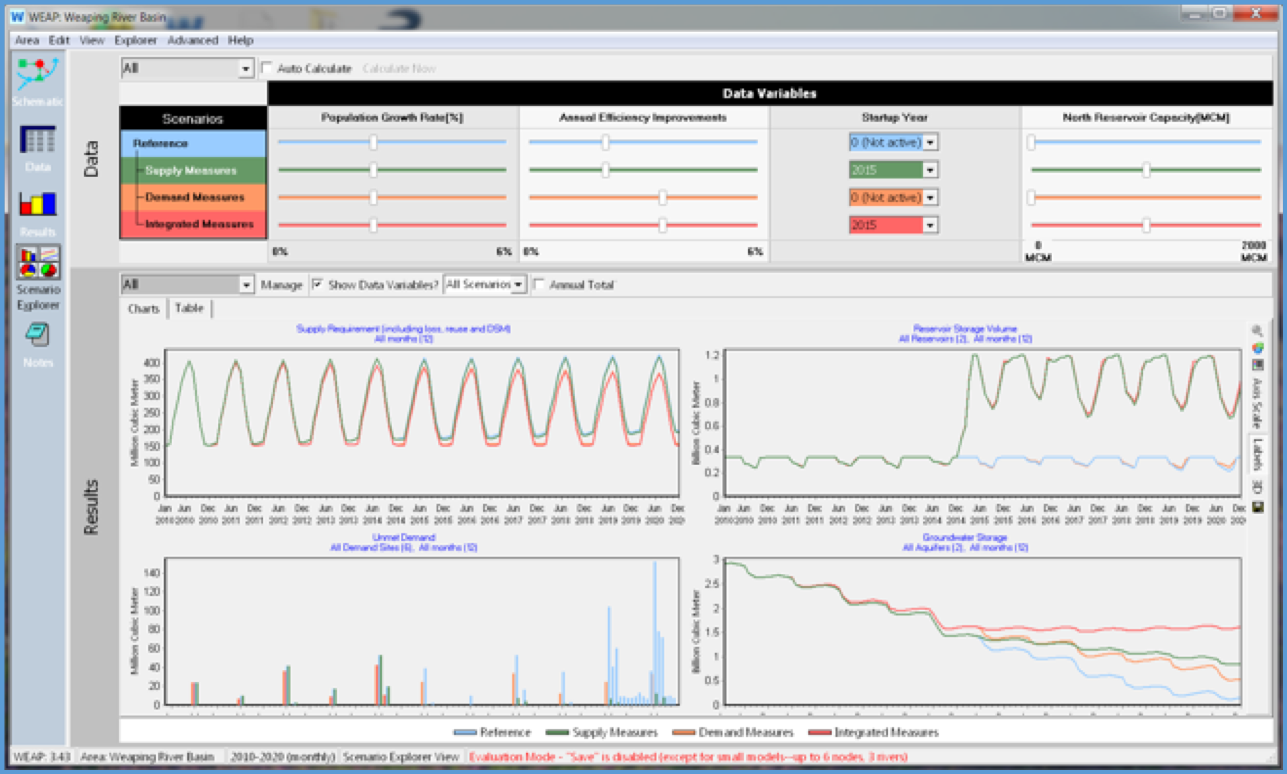Select the Integrated Measures scenario row

[193, 225]
